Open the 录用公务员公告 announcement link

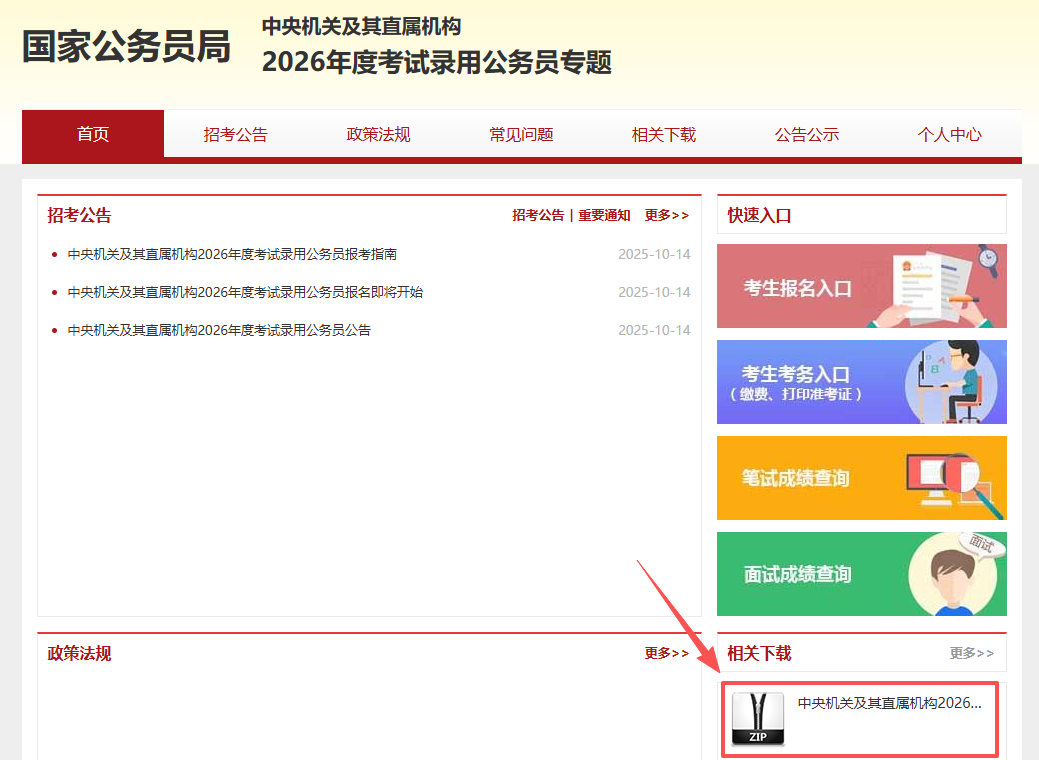point(219,330)
